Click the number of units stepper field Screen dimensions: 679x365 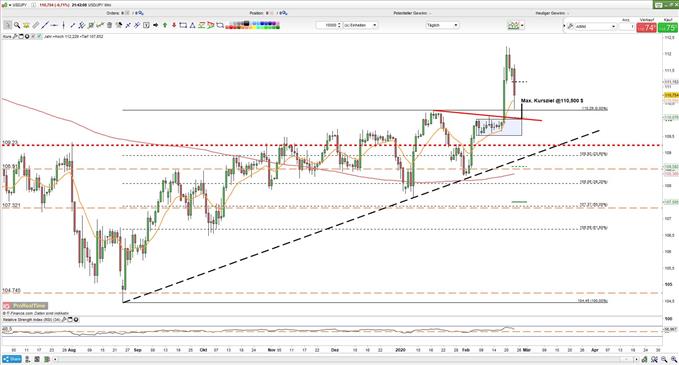(x=329, y=25)
